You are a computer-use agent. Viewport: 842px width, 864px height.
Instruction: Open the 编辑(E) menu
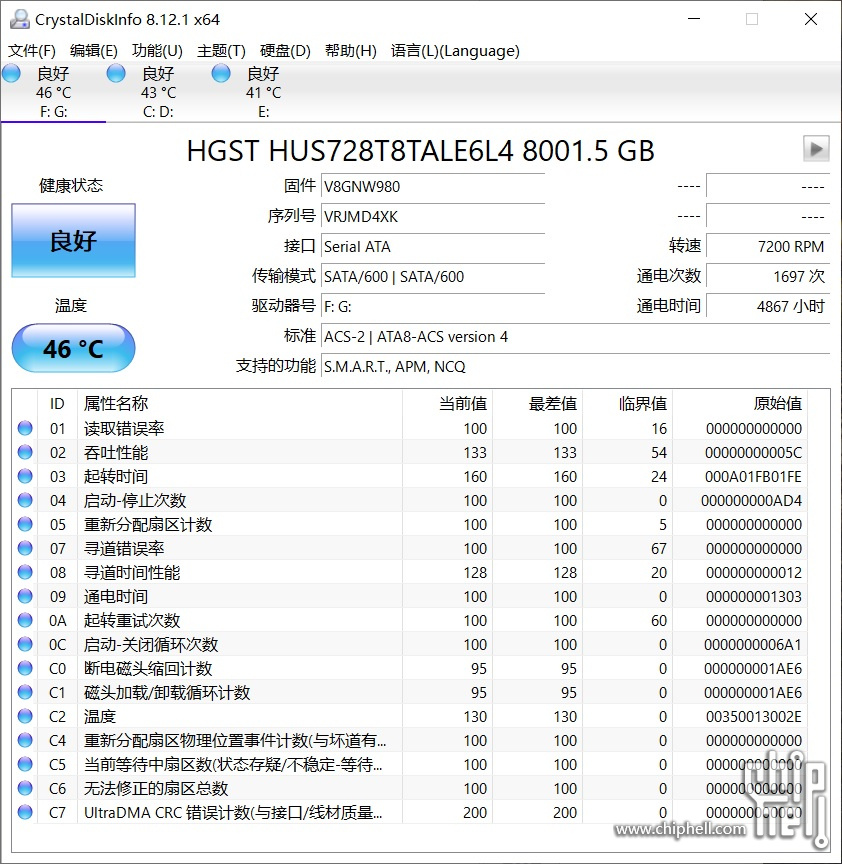[x=94, y=51]
